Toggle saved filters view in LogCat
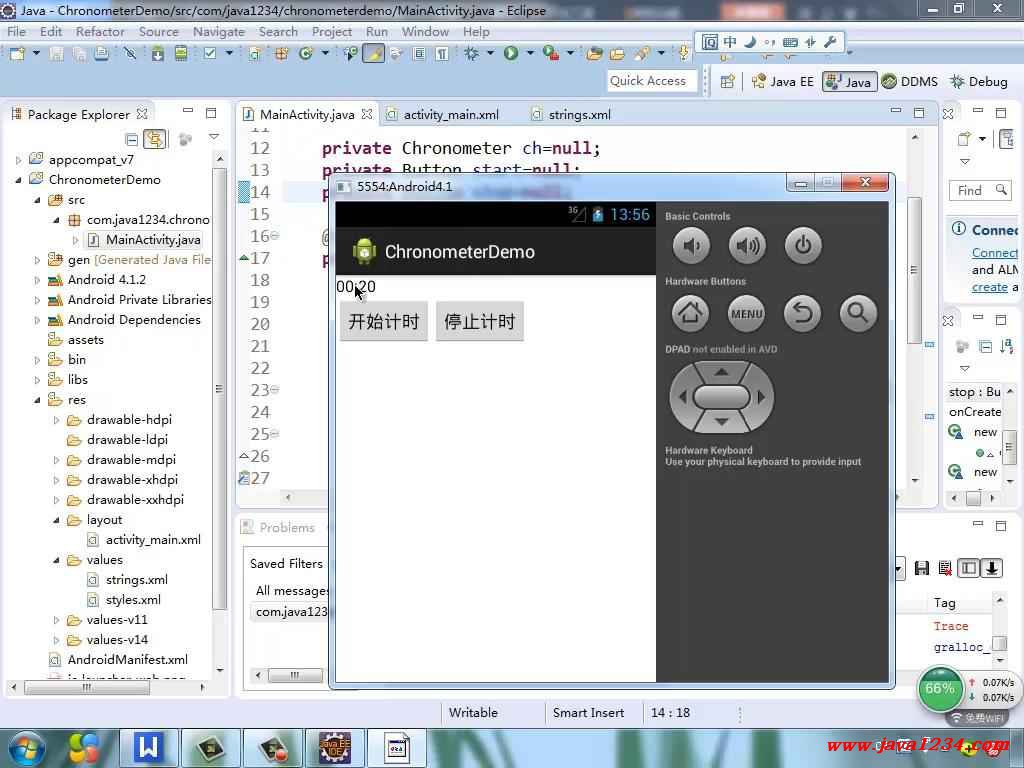This screenshot has width=1024, height=768. (x=968, y=568)
